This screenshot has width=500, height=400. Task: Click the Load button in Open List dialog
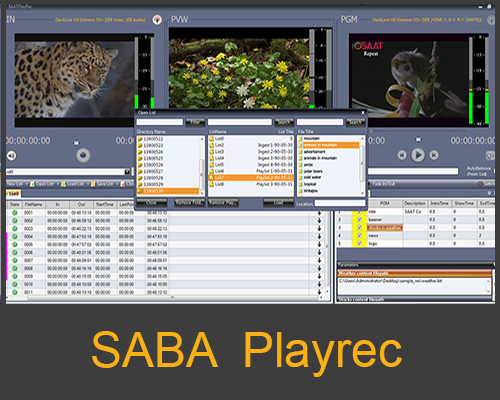(x=278, y=203)
